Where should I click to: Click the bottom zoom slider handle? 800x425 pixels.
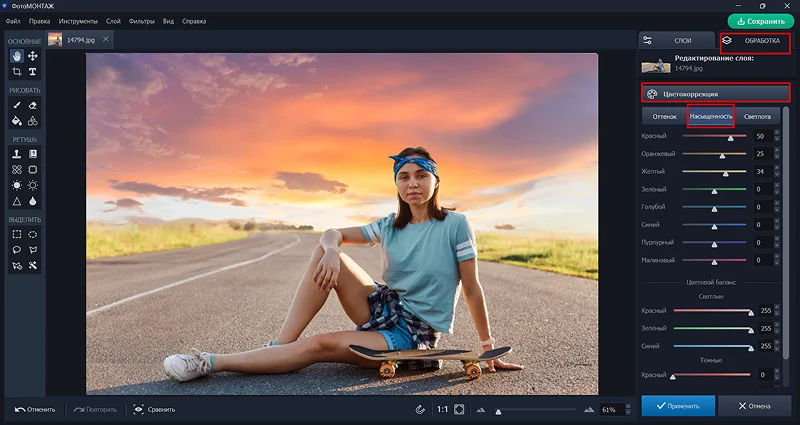498,411
